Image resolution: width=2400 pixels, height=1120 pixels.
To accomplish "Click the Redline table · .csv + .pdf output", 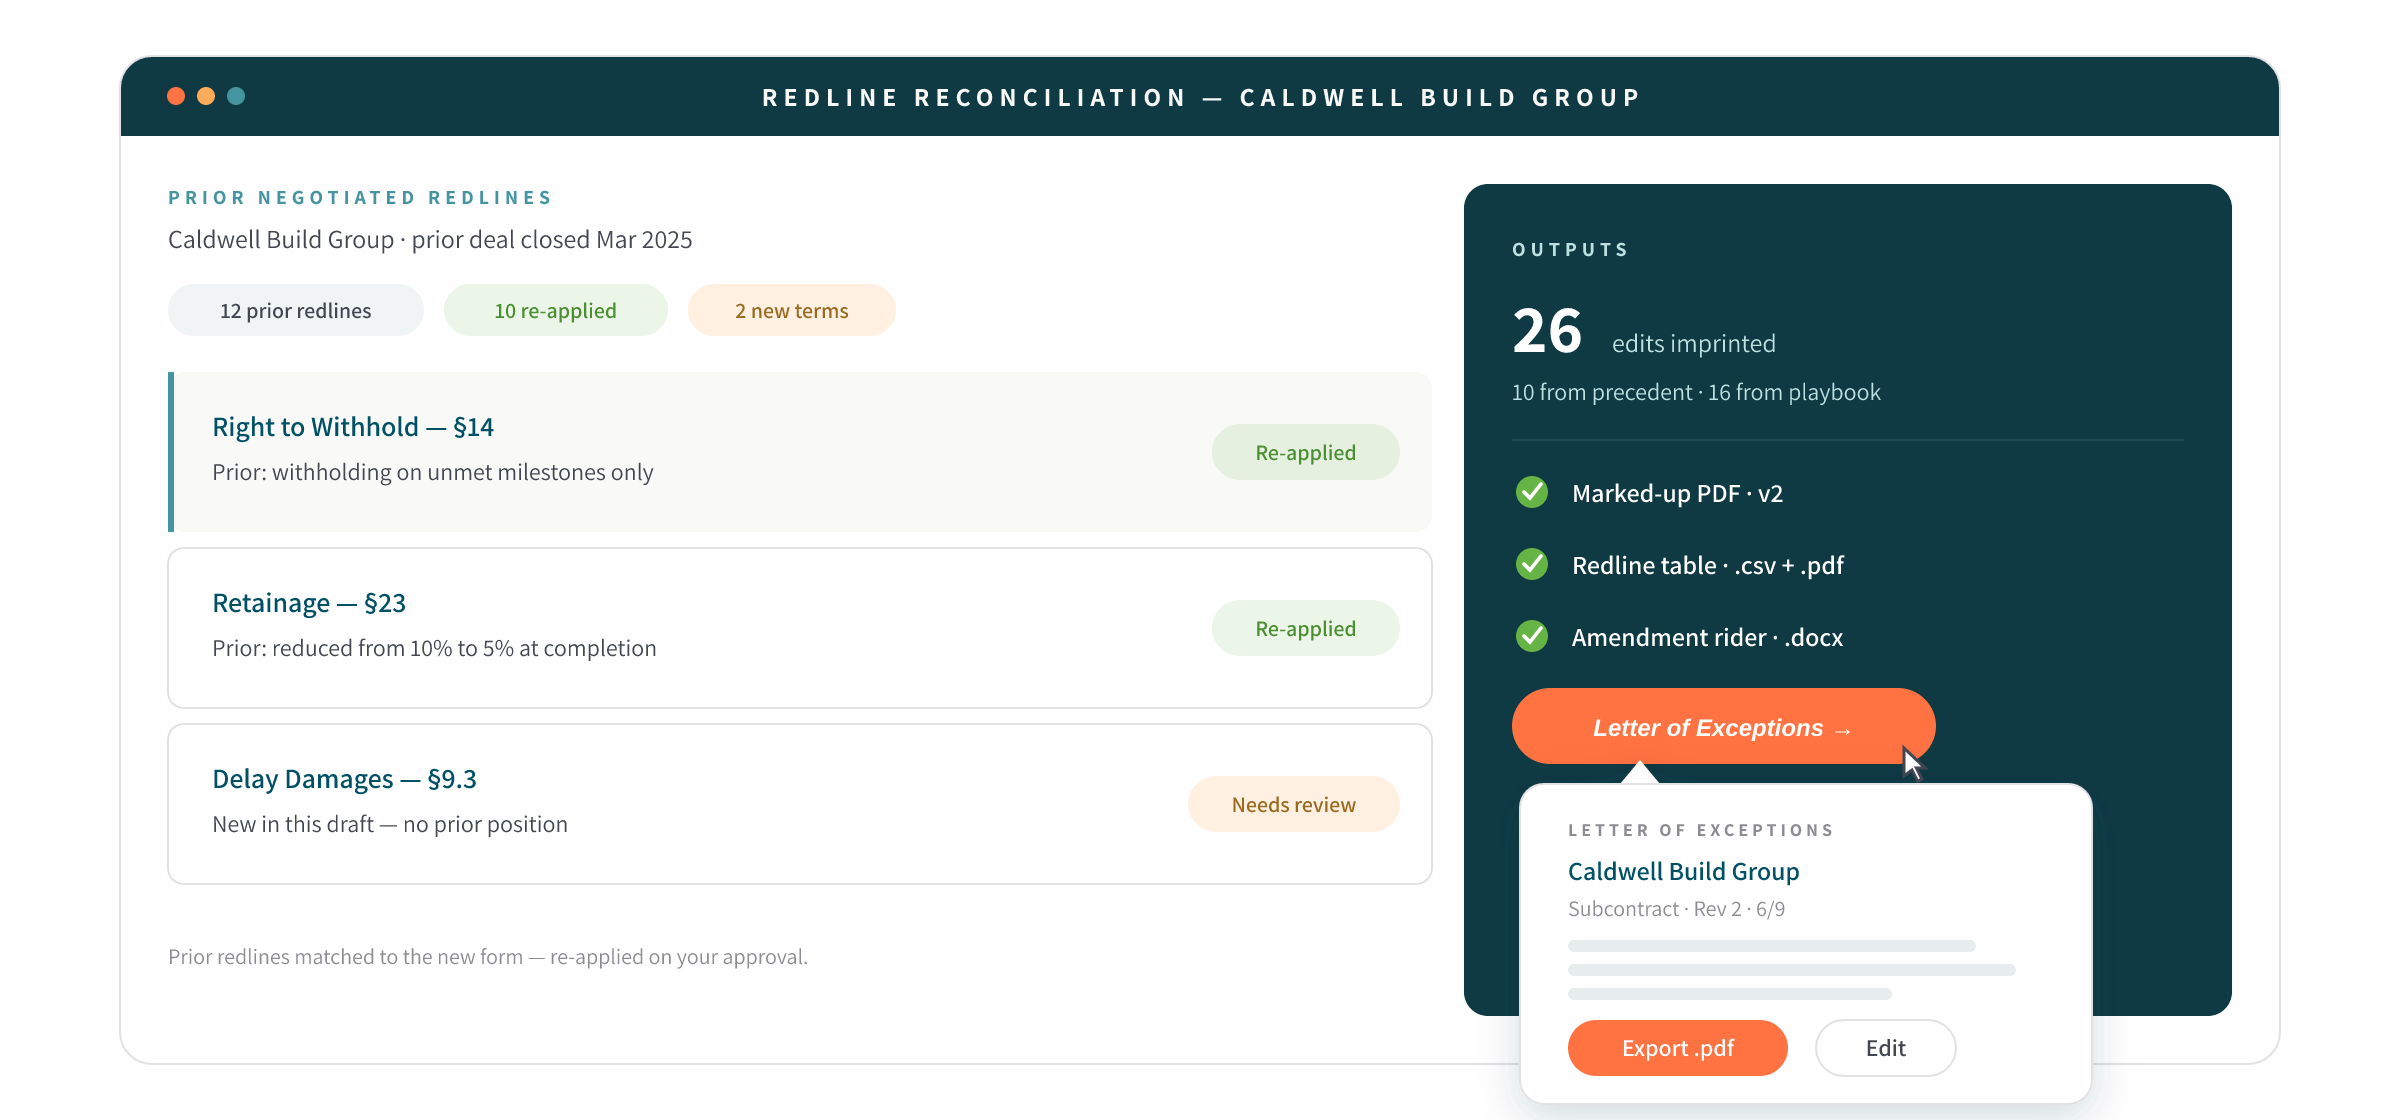I will click(x=1707, y=565).
